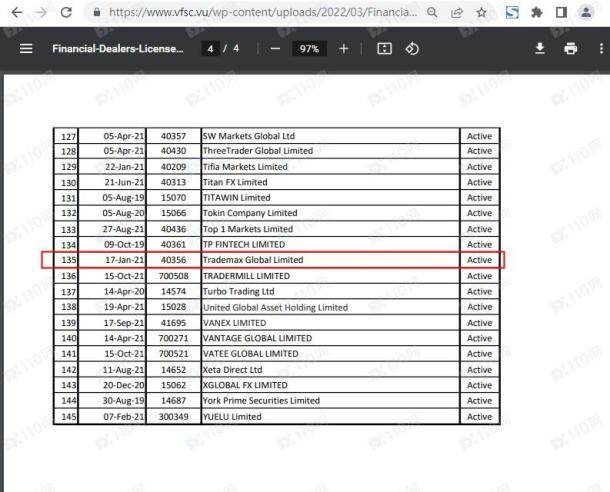Screen dimensions: 610x492
Task: Open PDF viewer more actions menu
Action: pos(601,49)
